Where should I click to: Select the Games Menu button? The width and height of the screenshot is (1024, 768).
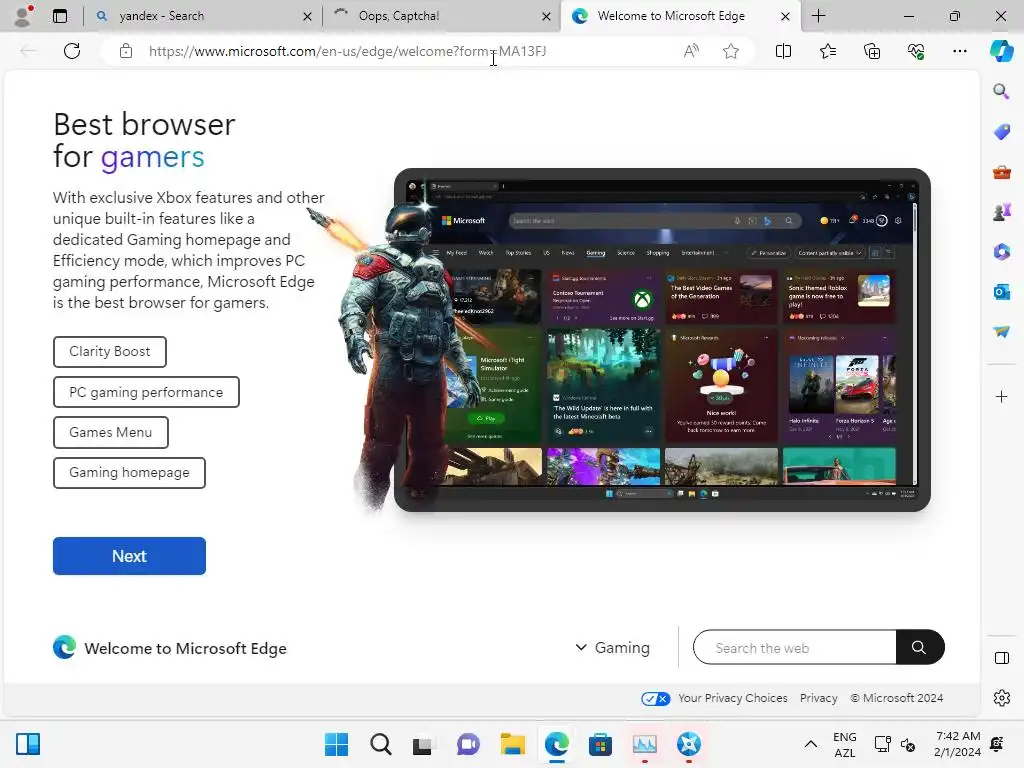(110, 432)
